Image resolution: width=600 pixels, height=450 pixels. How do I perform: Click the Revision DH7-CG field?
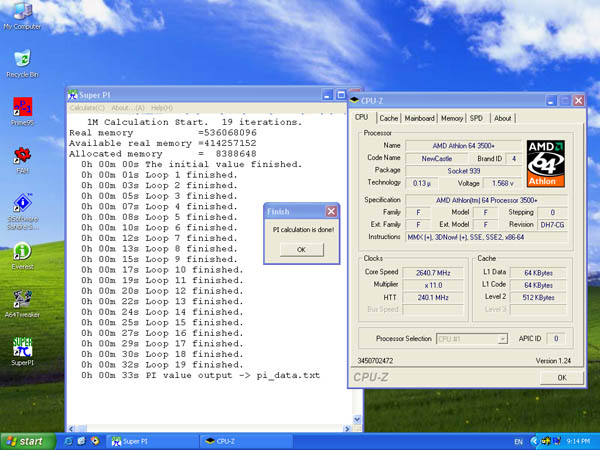pos(552,225)
